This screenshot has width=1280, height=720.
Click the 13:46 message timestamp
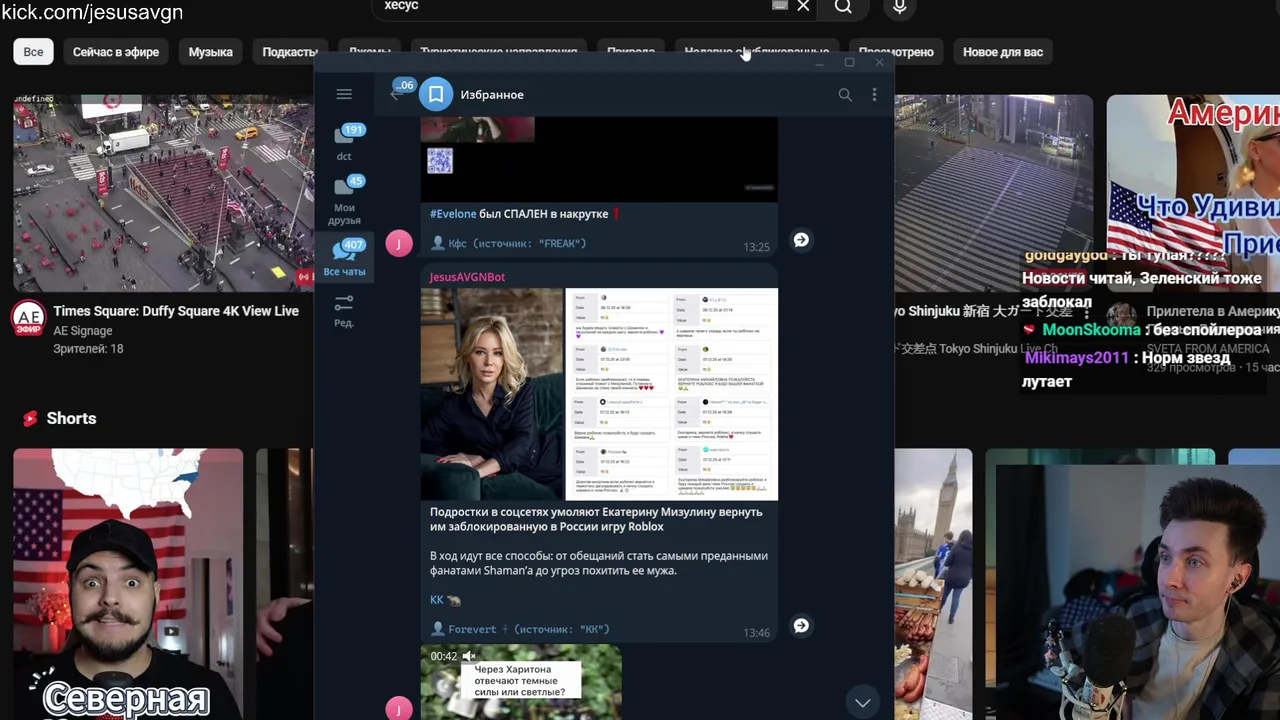(x=756, y=633)
